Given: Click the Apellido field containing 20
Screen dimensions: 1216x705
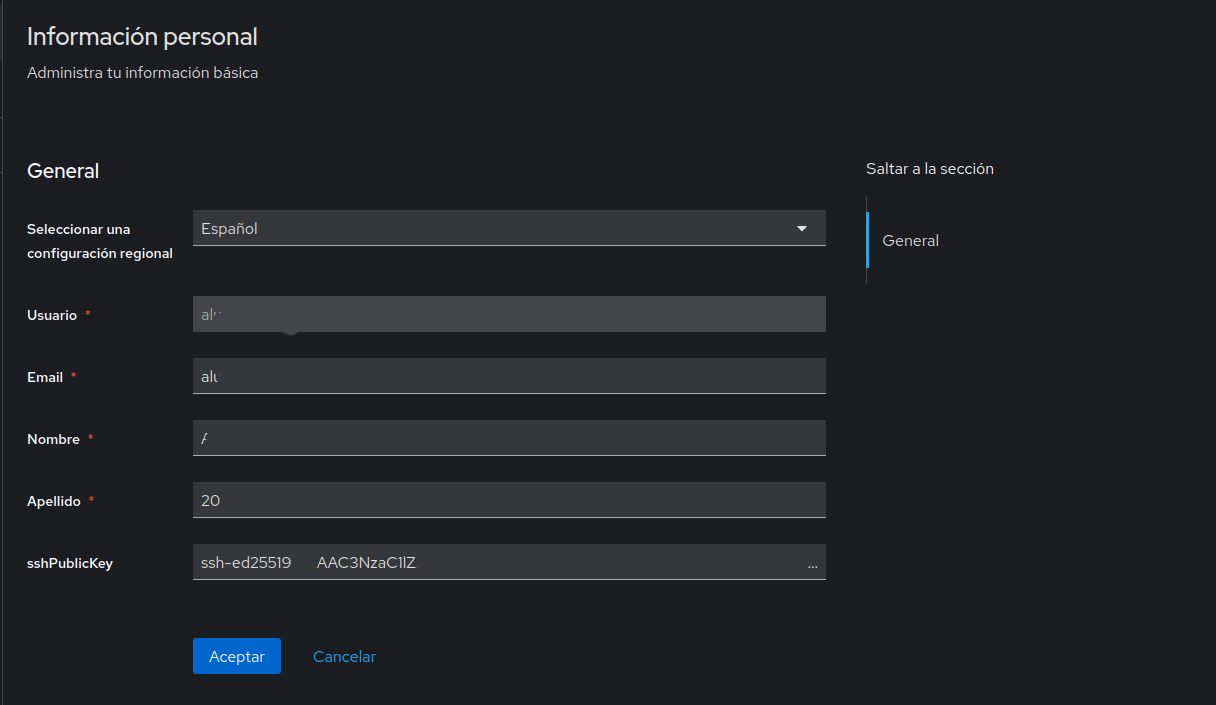Looking at the screenshot, I should (509, 500).
